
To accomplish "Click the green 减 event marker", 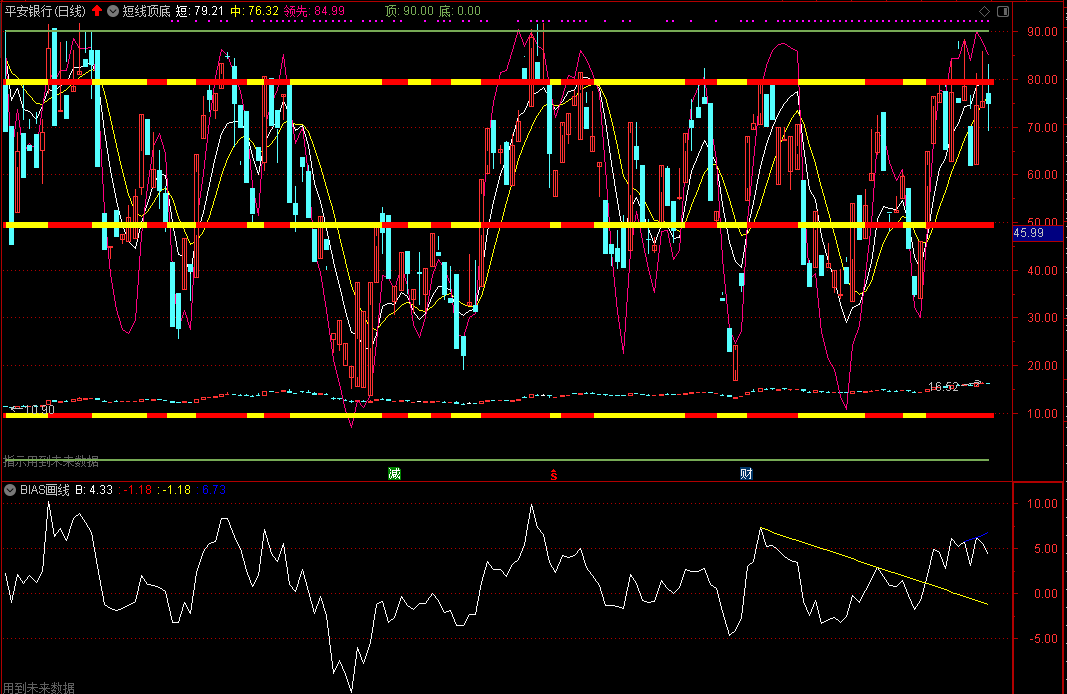I will click(394, 474).
